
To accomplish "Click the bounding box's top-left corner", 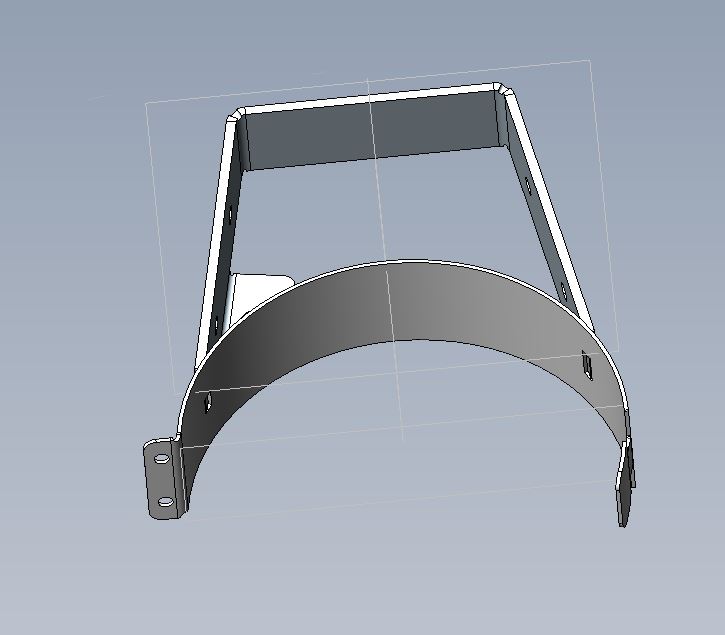I will (x=146, y=103).
